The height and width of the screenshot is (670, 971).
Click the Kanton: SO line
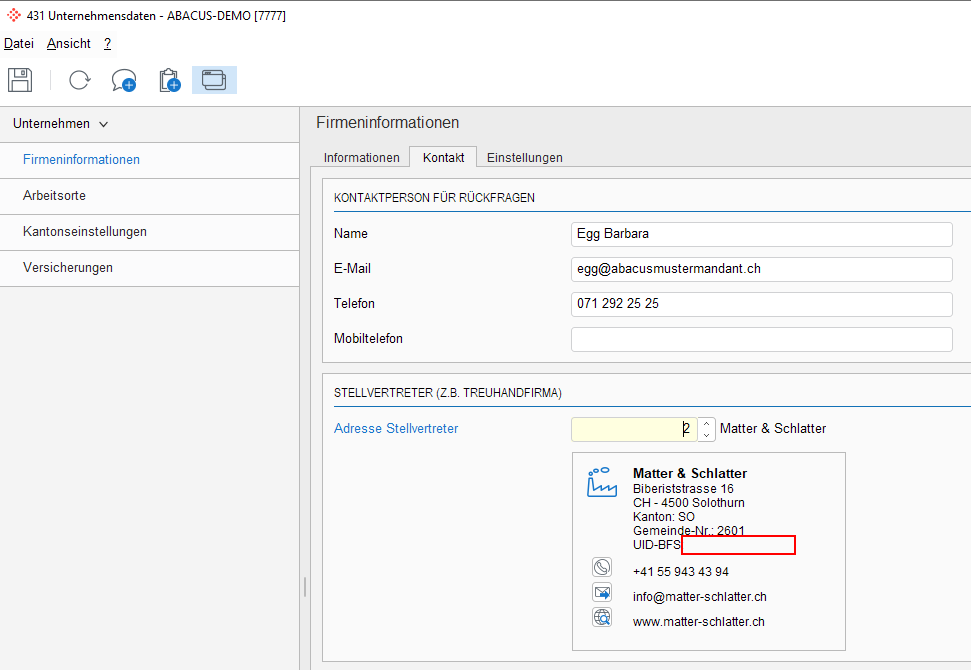(663, 516)
